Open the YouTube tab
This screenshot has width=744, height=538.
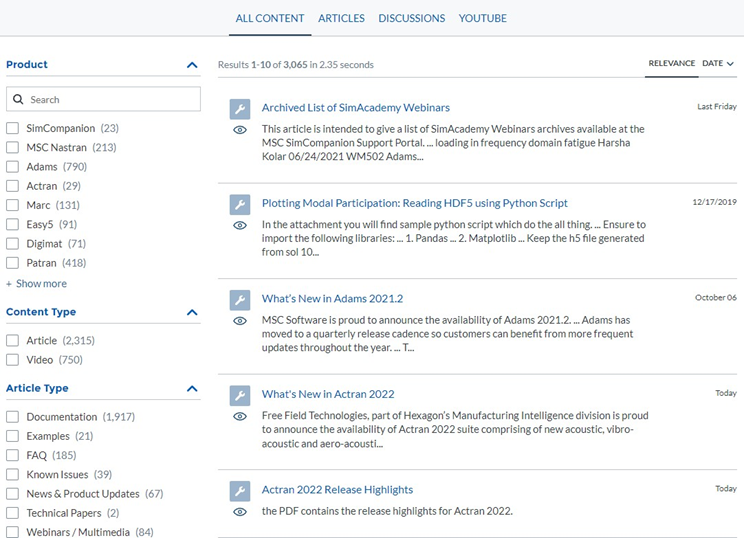(x=482, y=18)
